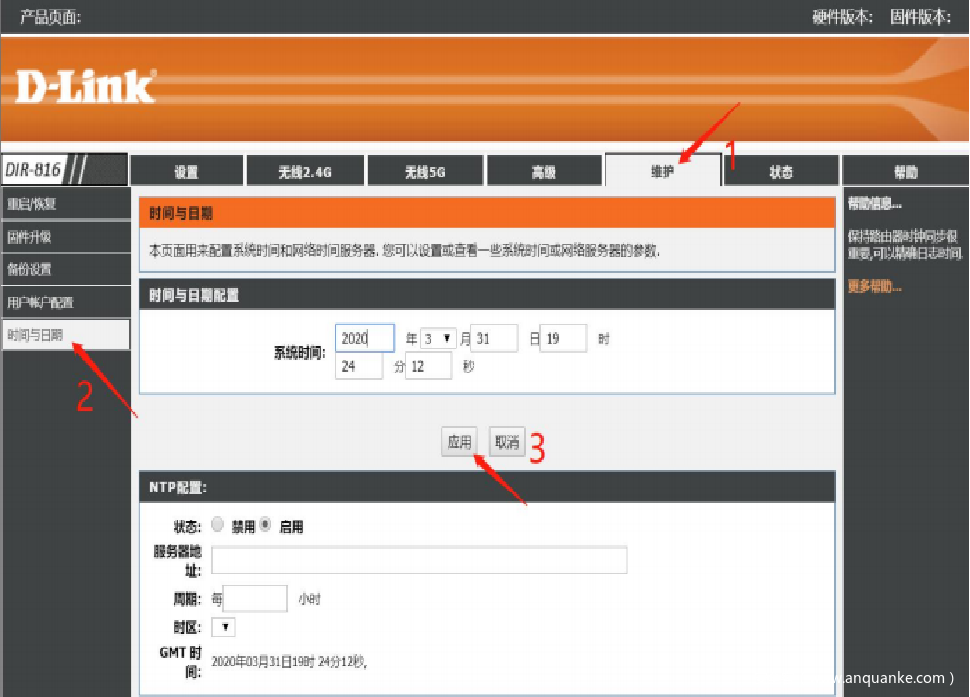The width and height of the screenshot is (970, 697).
Task: Click the DIR-816 model label
Action: (x=33, y=170)
